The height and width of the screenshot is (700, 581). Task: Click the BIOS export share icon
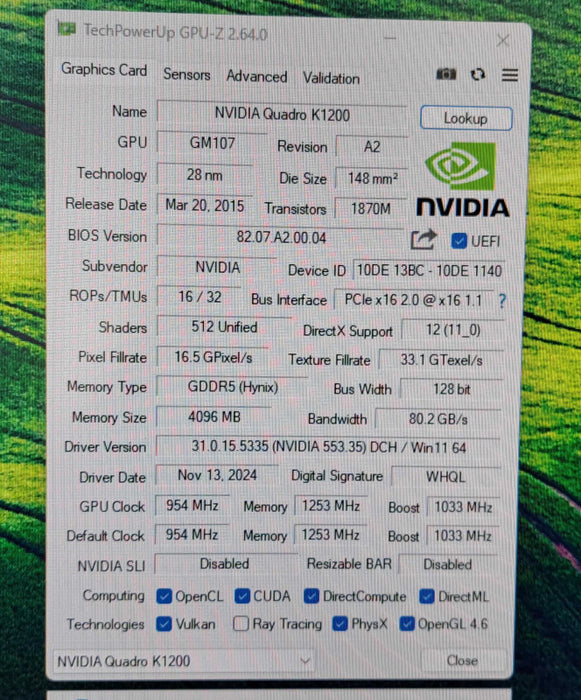(423, 240)
